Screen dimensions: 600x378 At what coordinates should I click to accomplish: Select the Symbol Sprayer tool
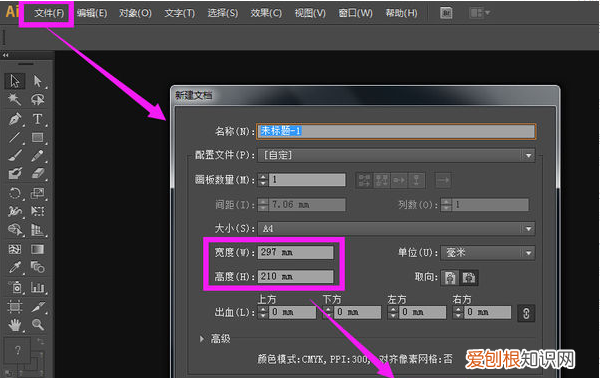[15, 287]
